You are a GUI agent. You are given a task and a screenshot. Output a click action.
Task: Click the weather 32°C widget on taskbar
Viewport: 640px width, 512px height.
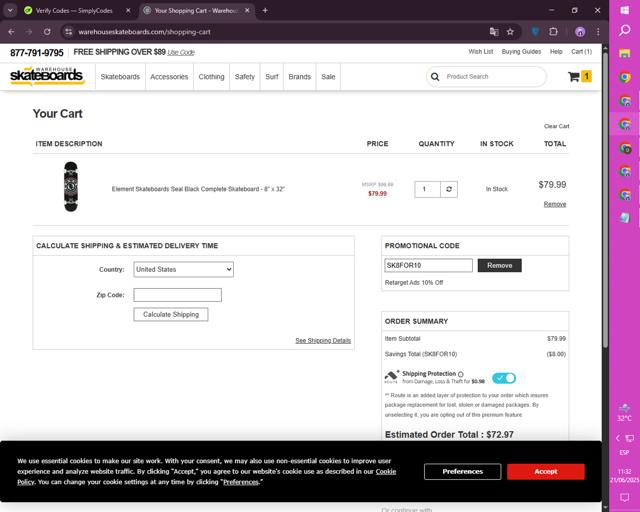tap(624, 412)
